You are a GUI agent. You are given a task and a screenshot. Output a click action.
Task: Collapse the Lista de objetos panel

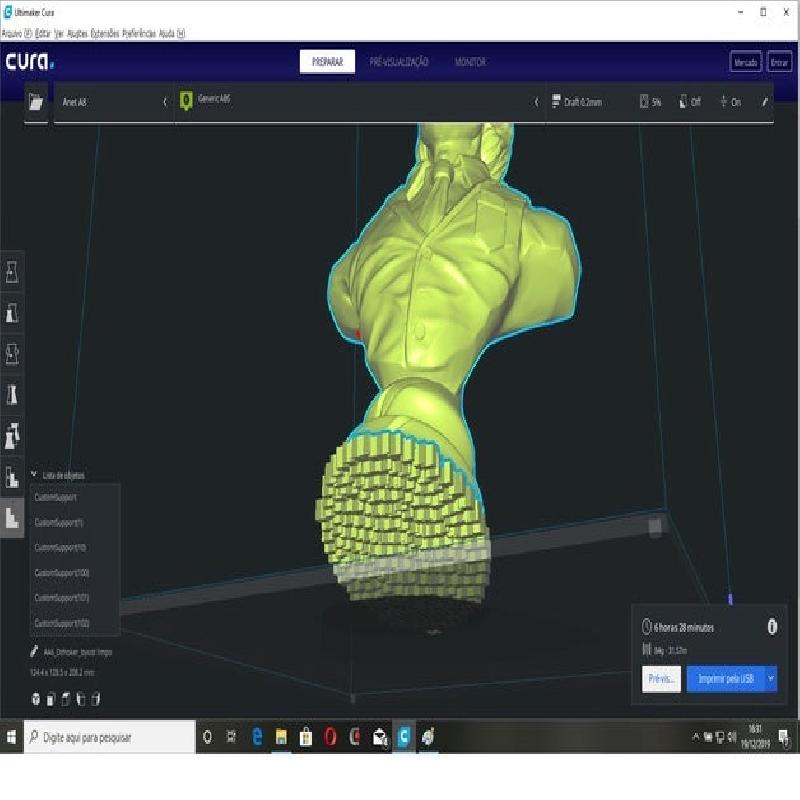[x=34, y=475]
